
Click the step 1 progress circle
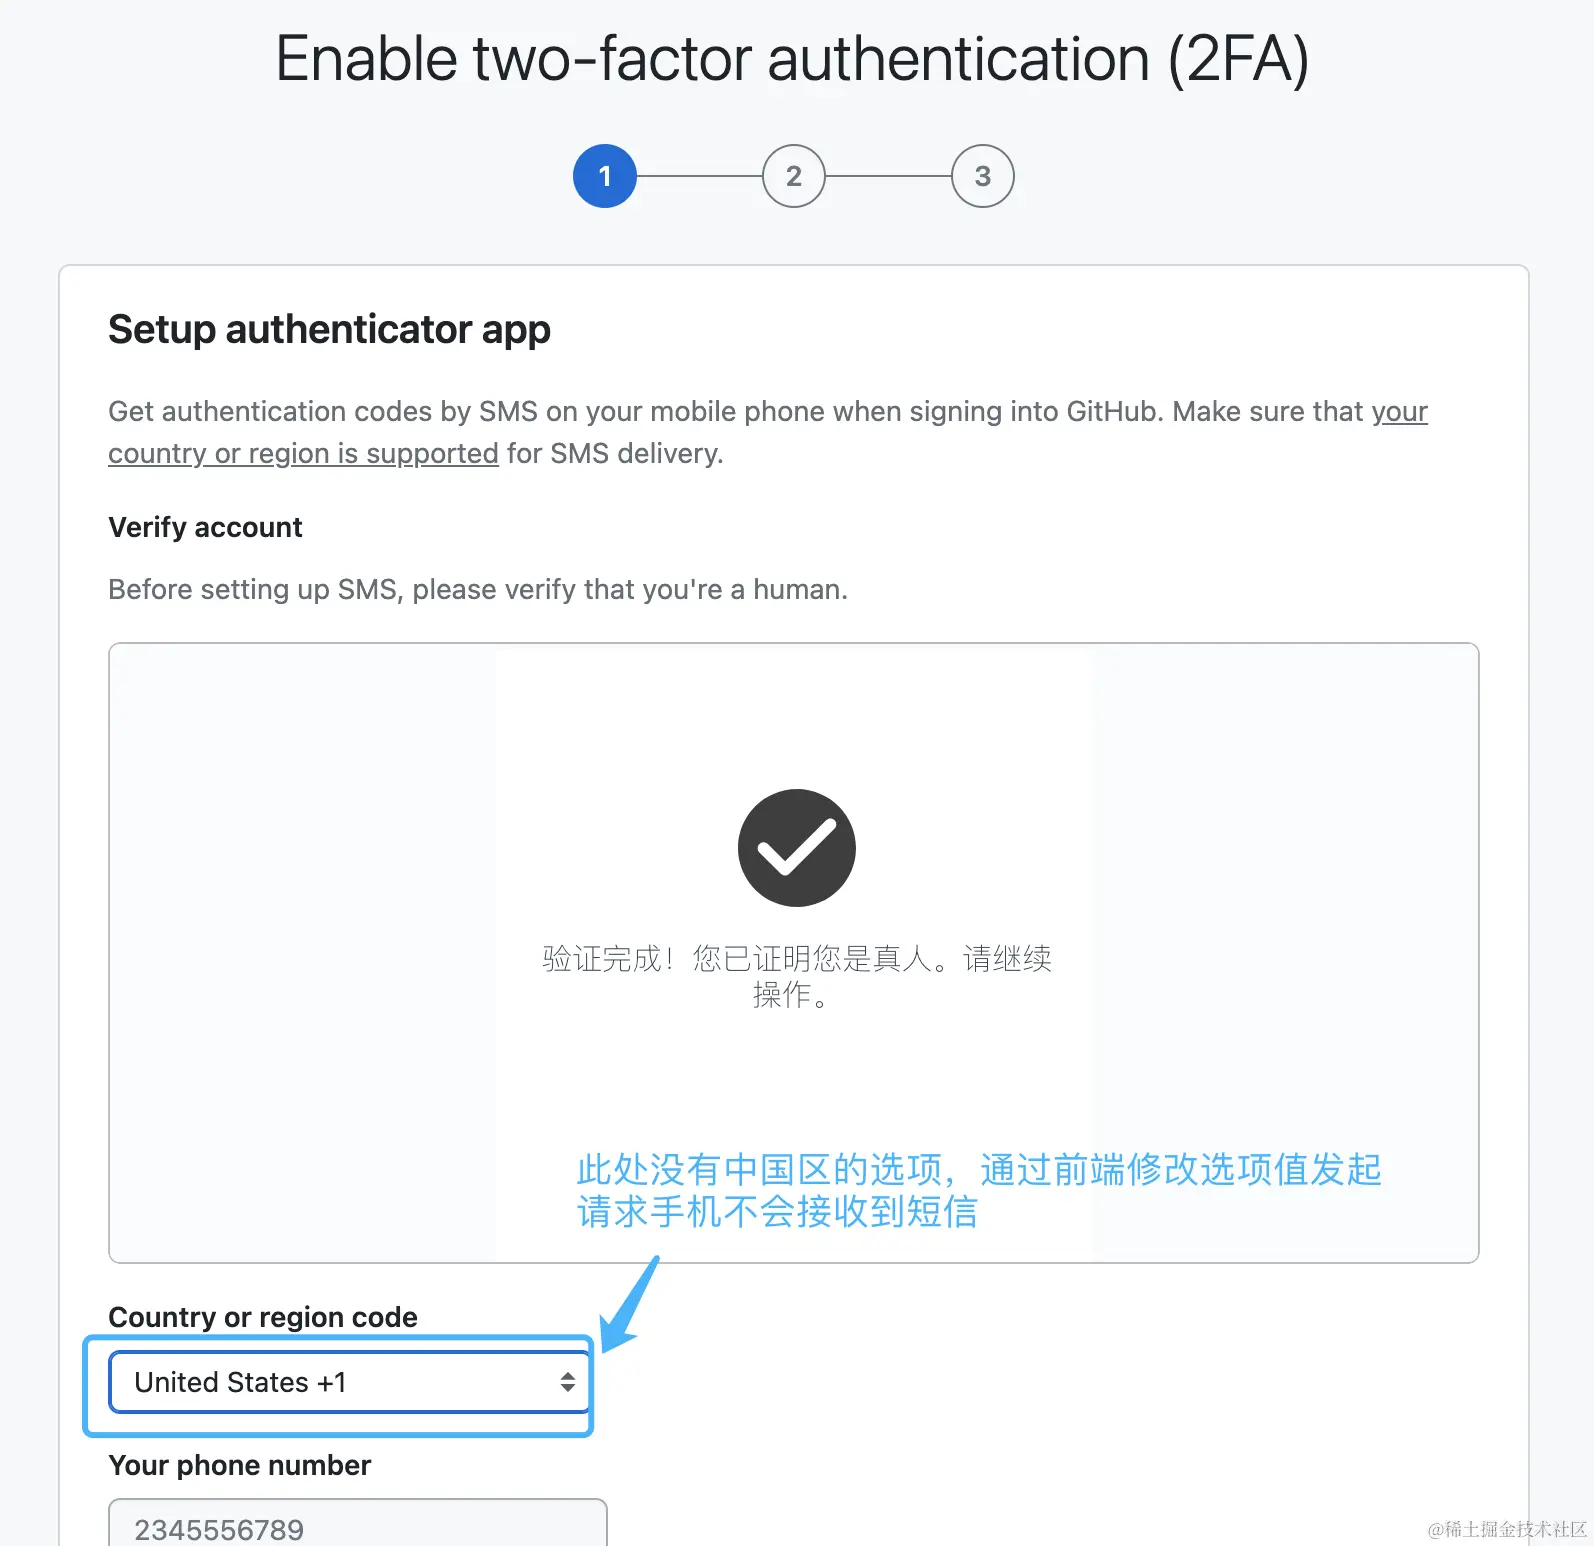click(x=604, y=176)
